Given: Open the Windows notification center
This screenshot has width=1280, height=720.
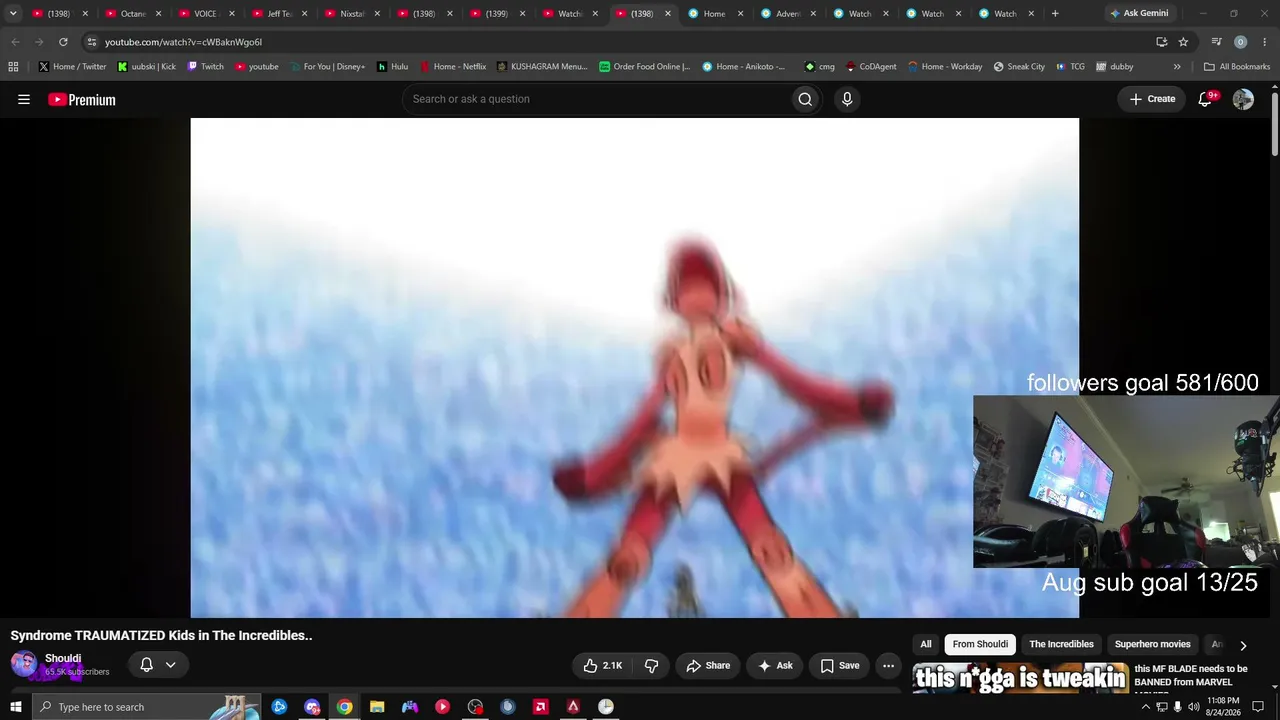Looking at the screenshot, I should (x=1258, y=707).
